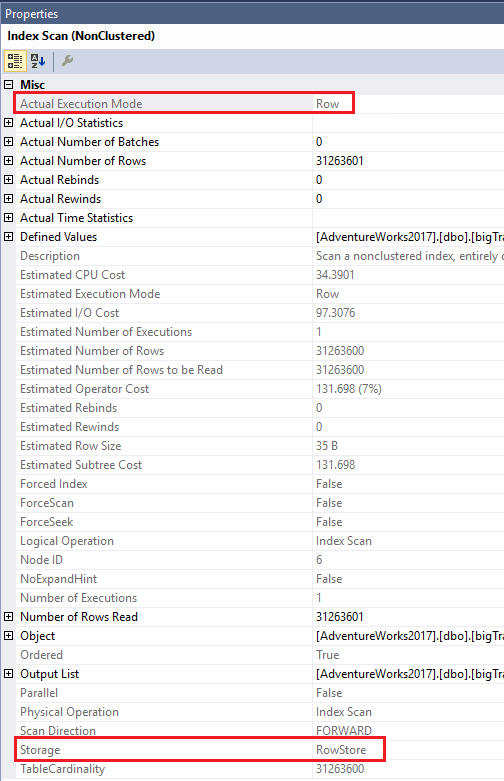504x781 pixels.
Task: Expand Actual I/O Statistics node
Action: 8,123
